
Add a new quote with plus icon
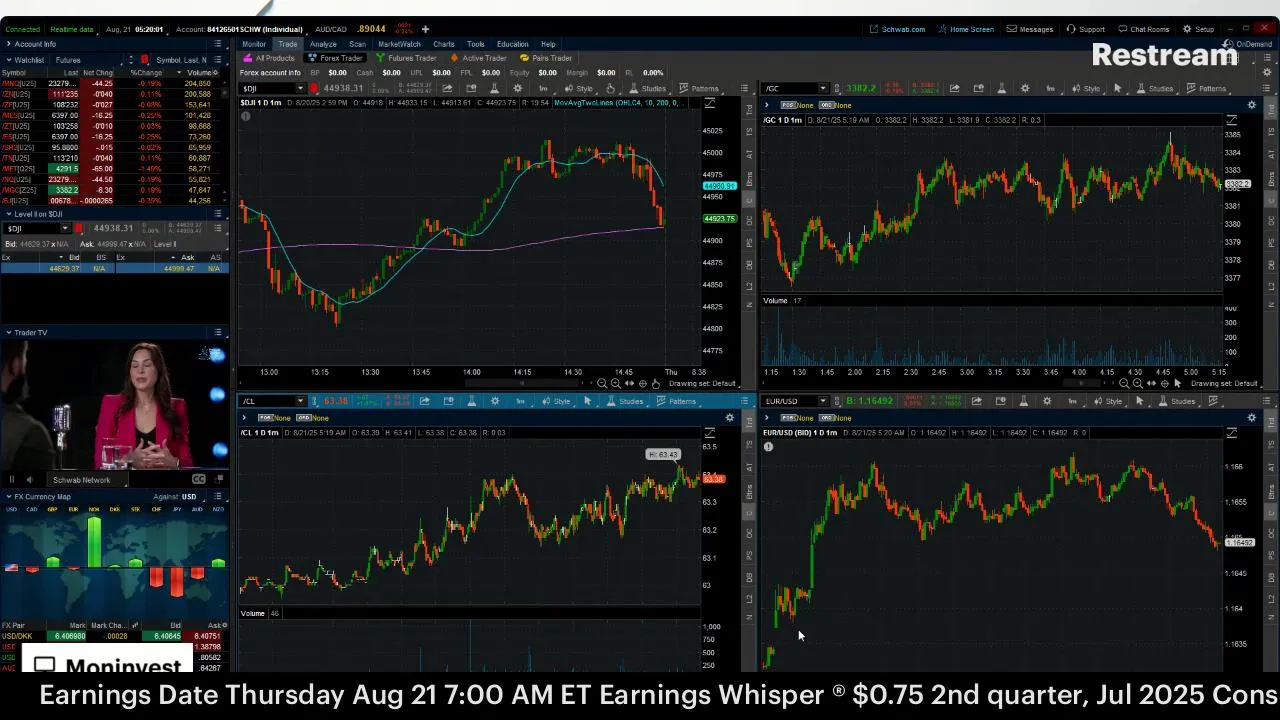click(x=425, y=29)
